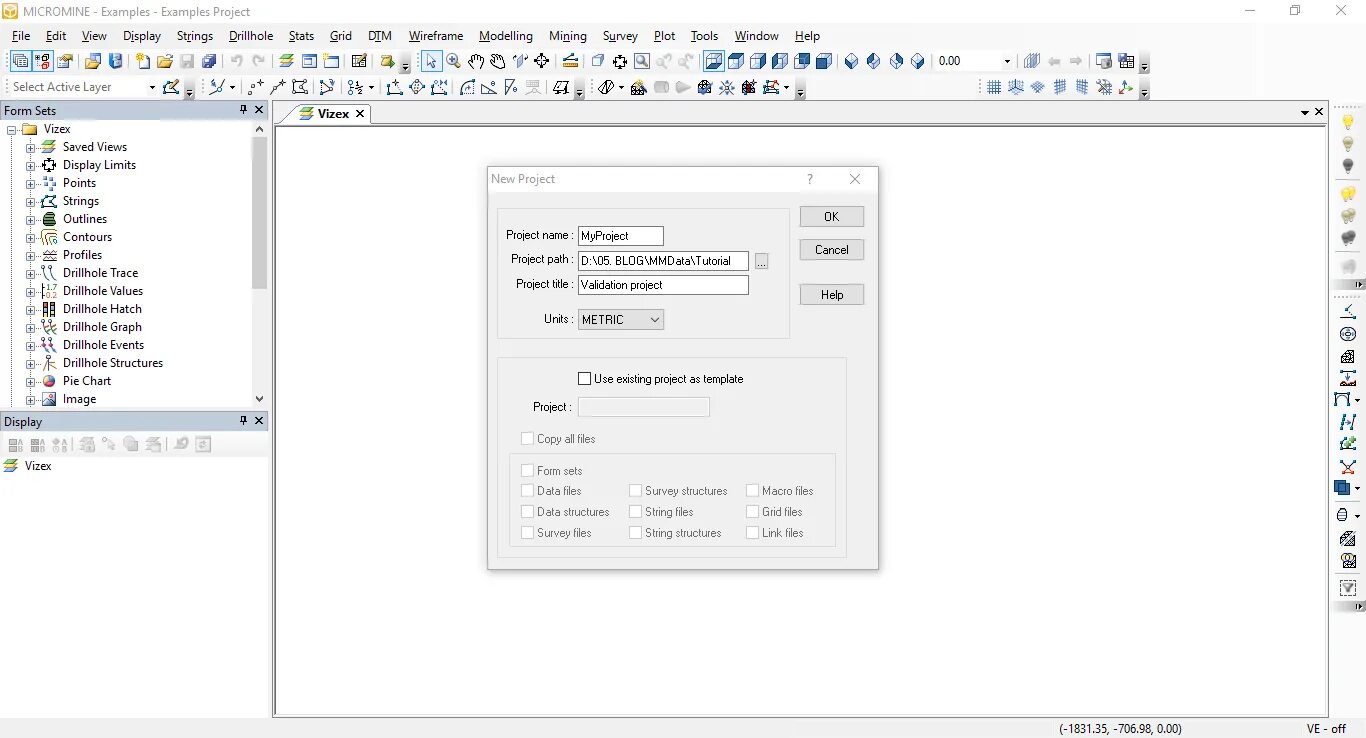This screenshot has height=738, width=1366.
Task: Click the Help button in dialog
Action: 832,295
